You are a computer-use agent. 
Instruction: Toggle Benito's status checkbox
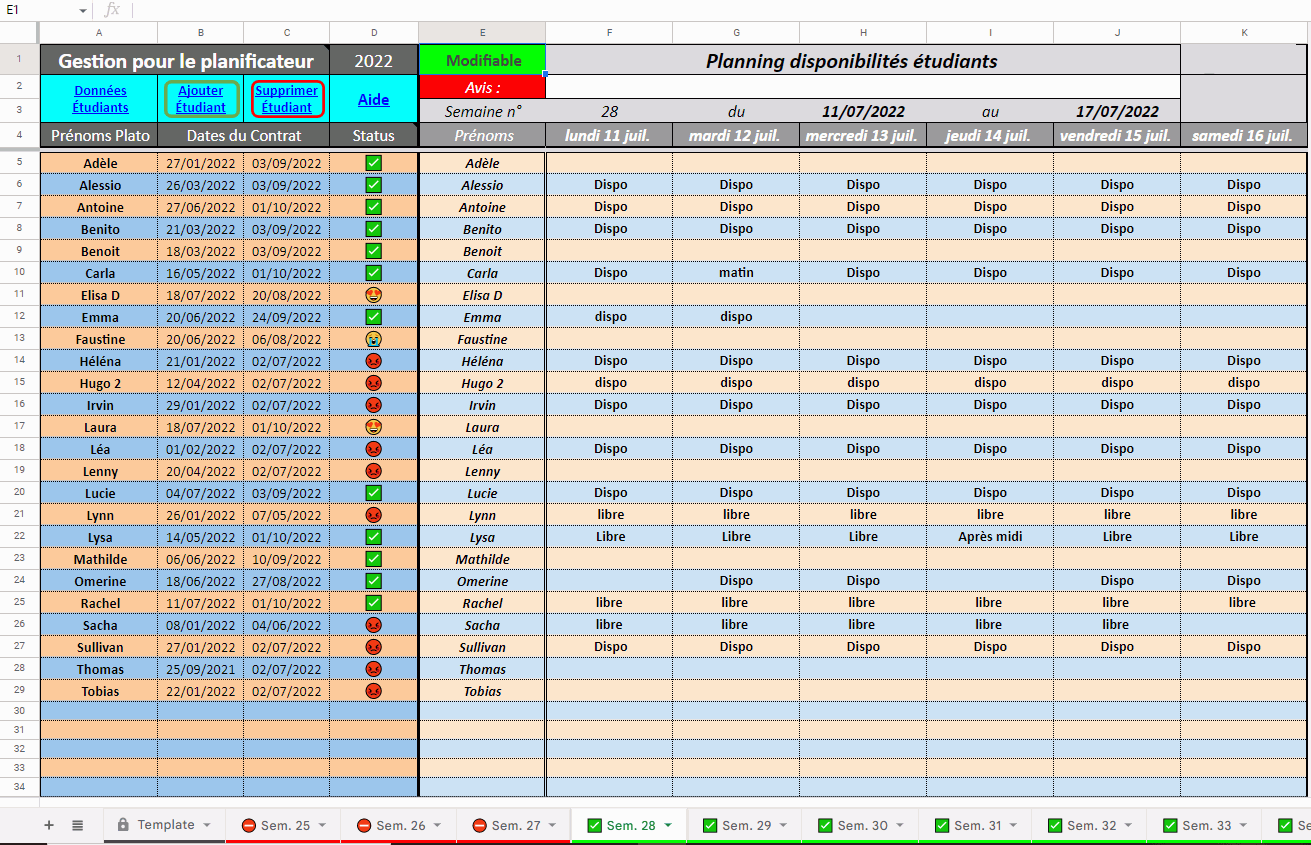pyautogui.click(x=374, y=229)
